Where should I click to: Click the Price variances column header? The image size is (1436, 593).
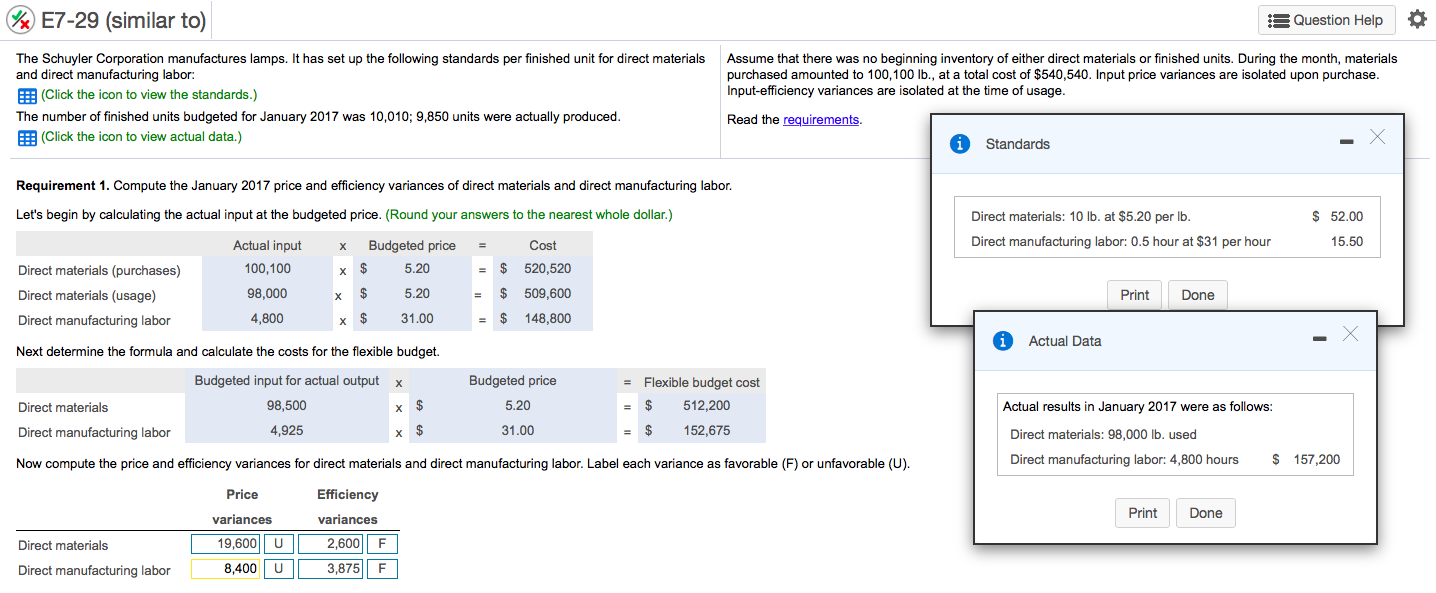242,507
